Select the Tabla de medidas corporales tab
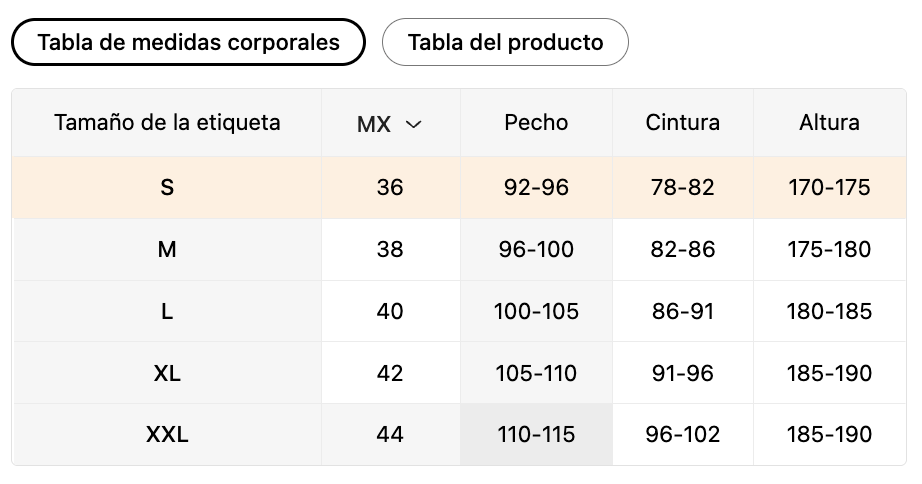The image size is (922, 484). coord(188,42)
